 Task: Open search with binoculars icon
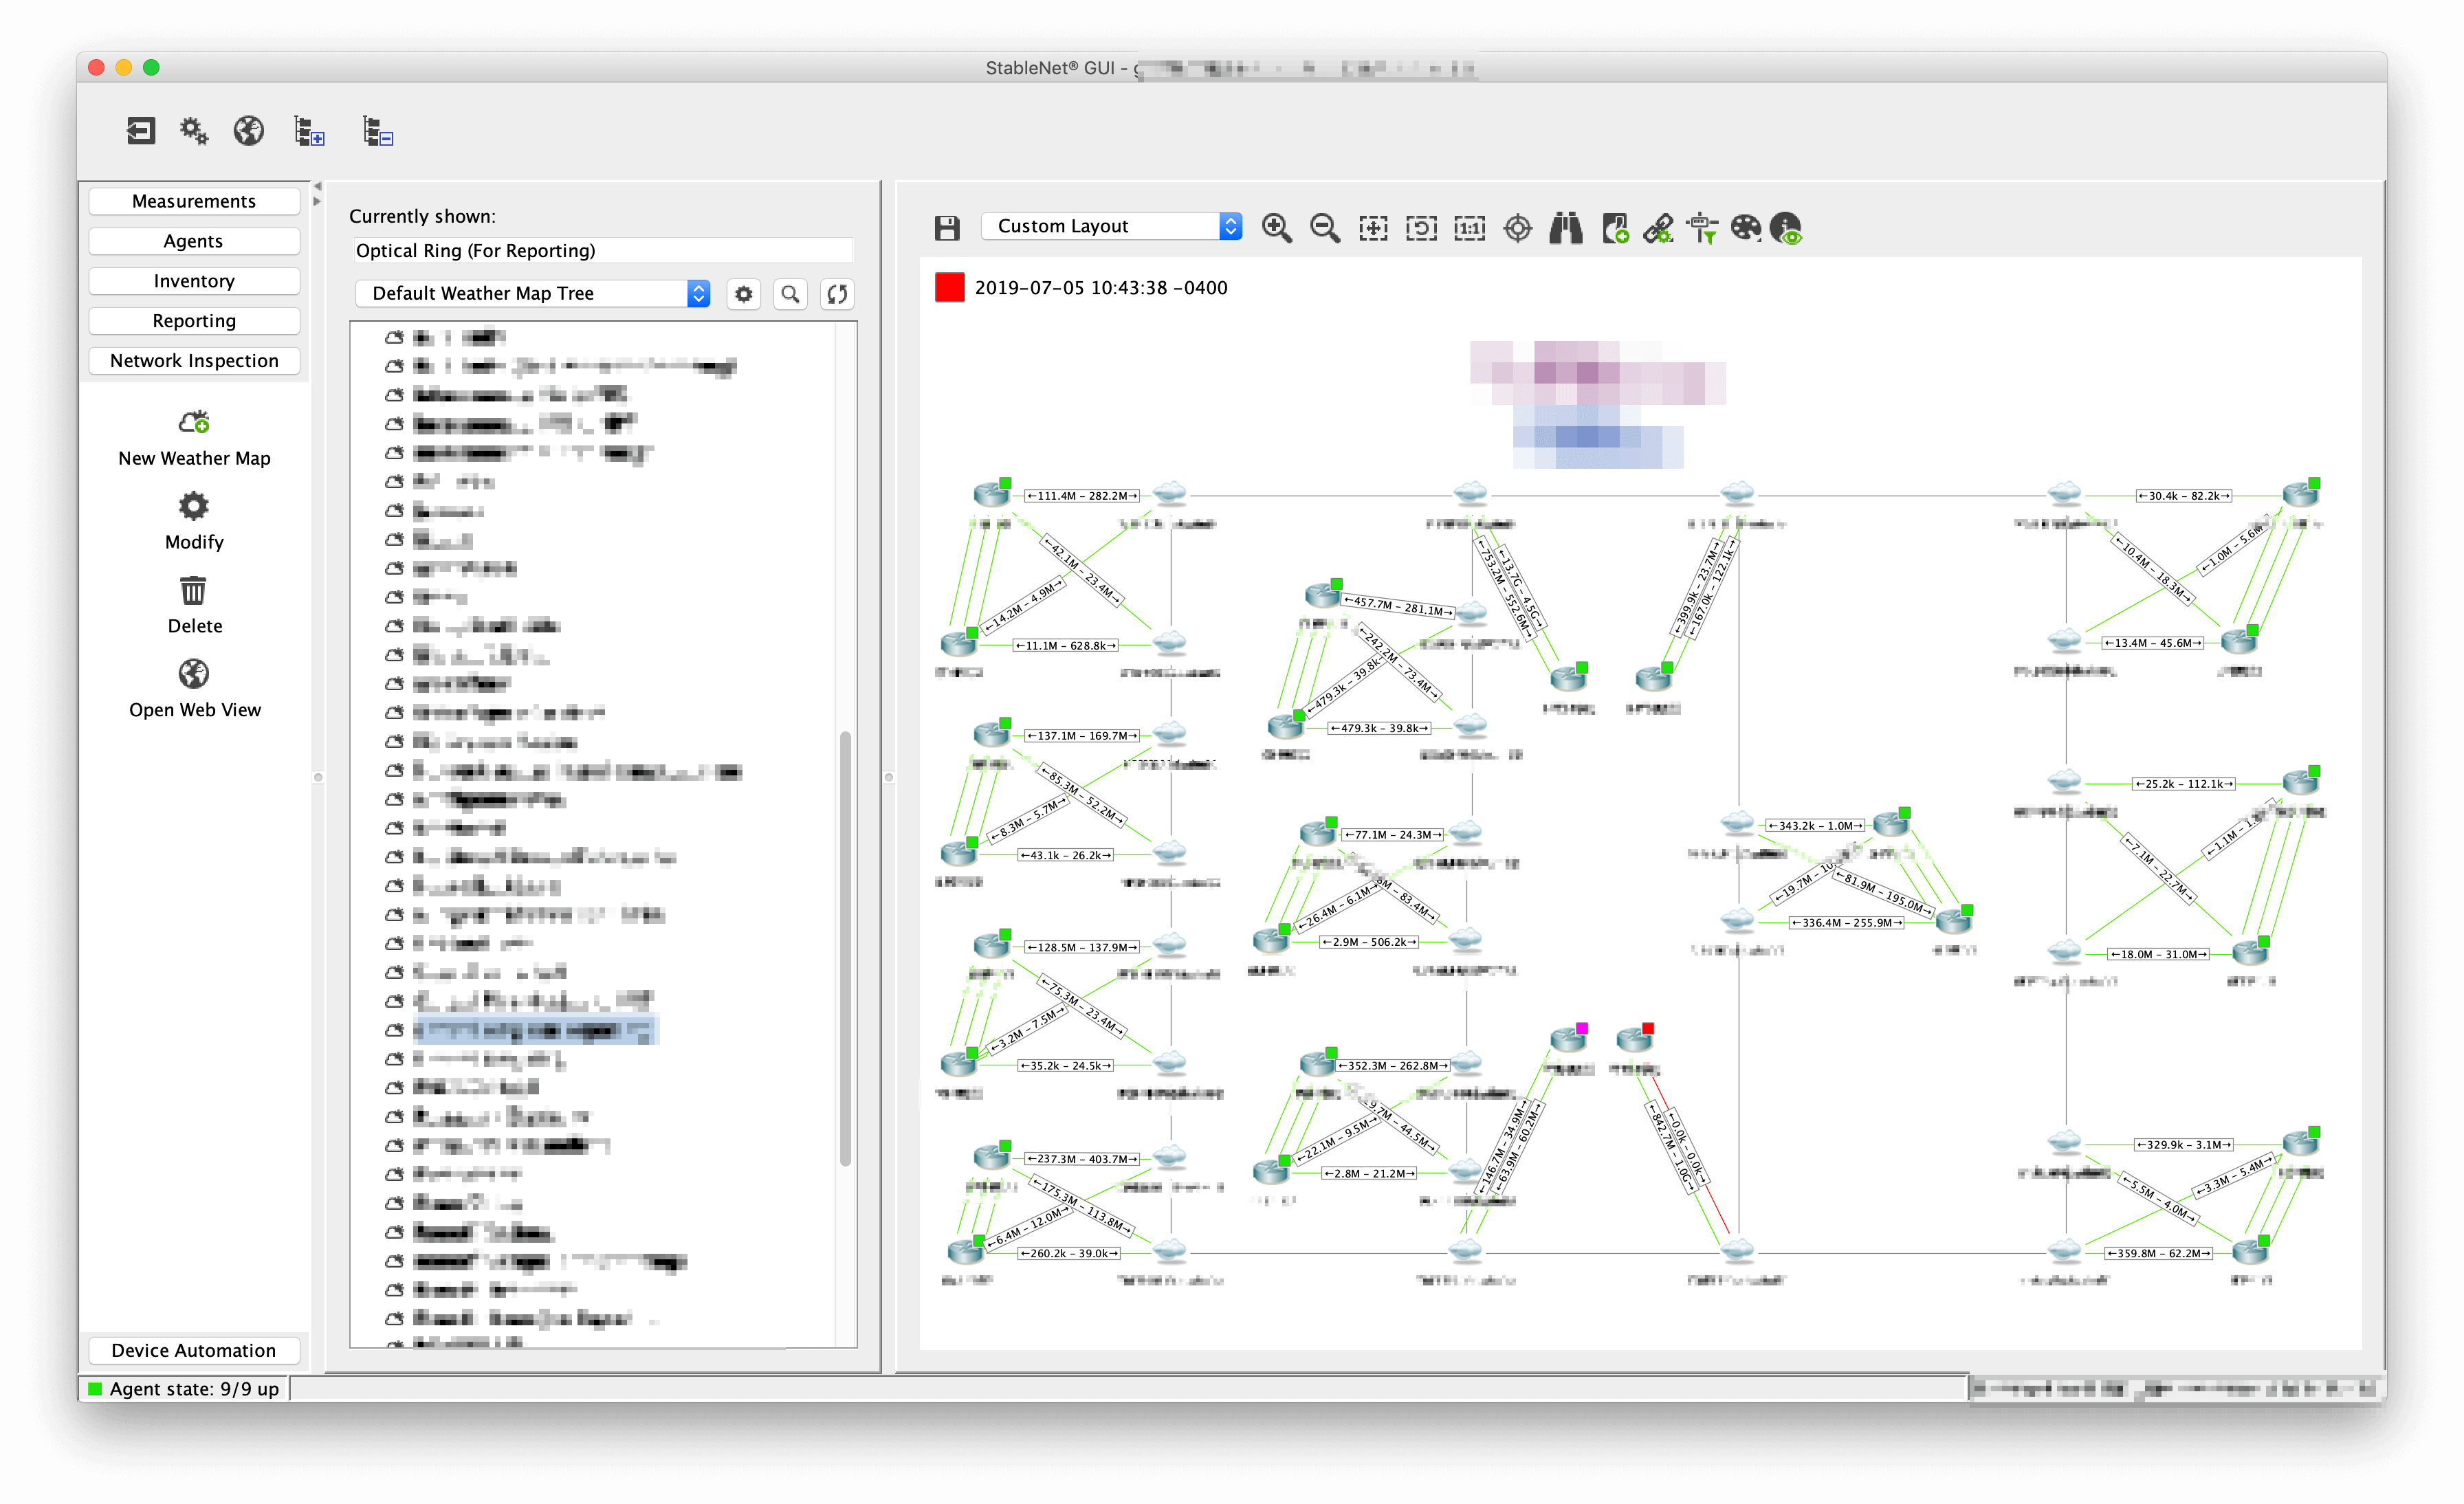[1566, 228]
